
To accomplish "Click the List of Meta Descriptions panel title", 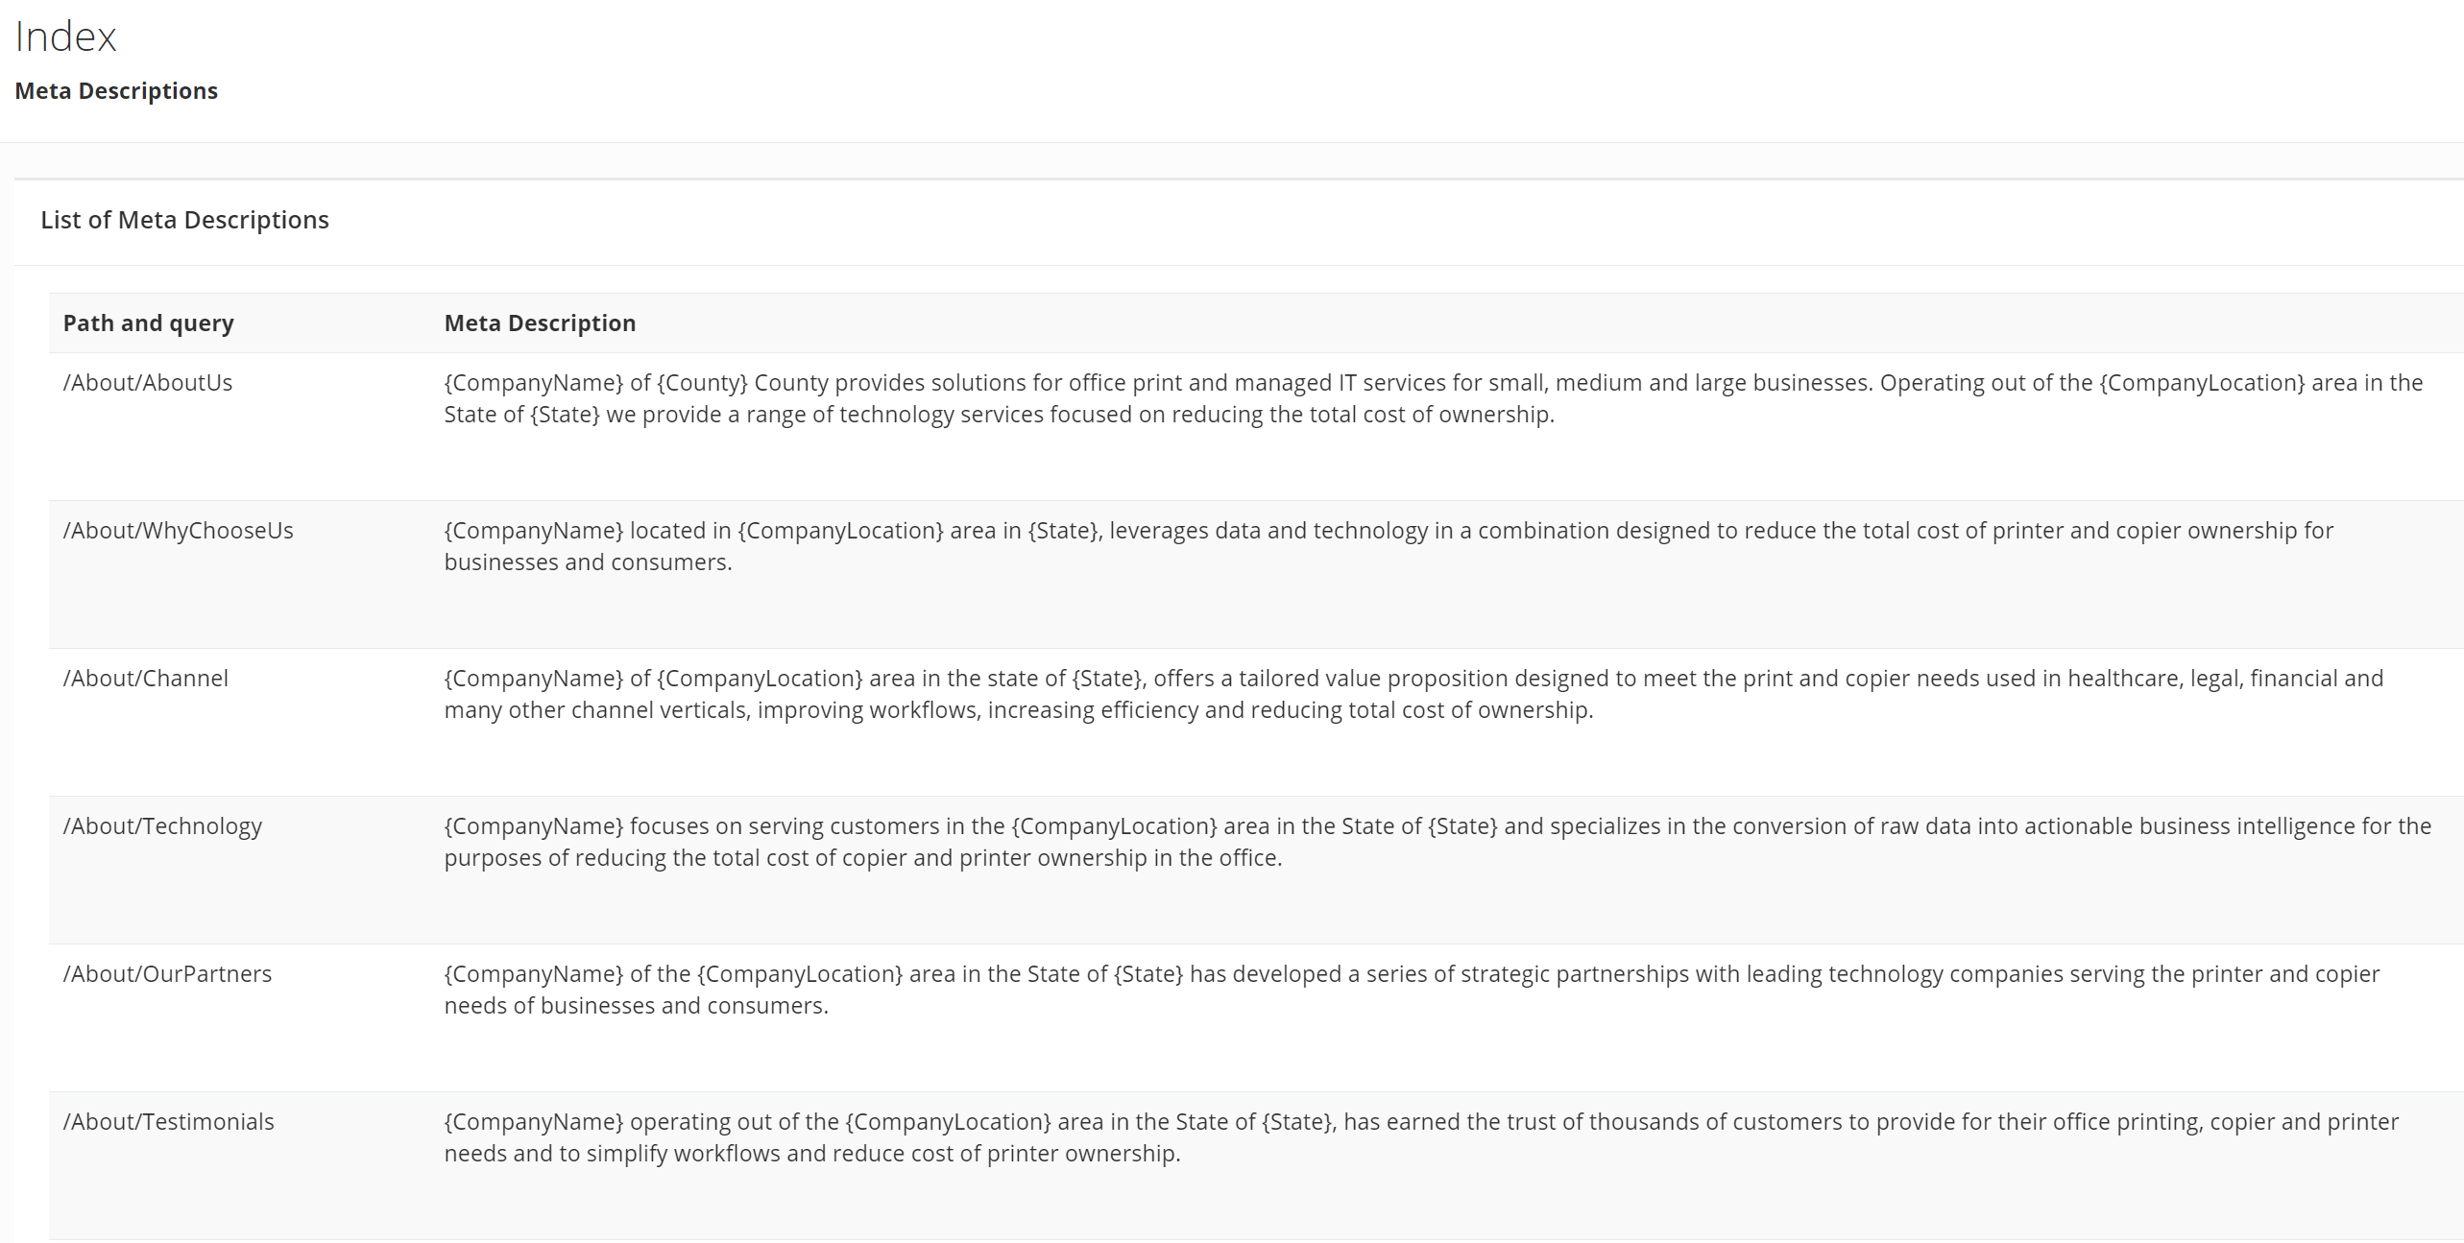I will click(x=184, y=220).
